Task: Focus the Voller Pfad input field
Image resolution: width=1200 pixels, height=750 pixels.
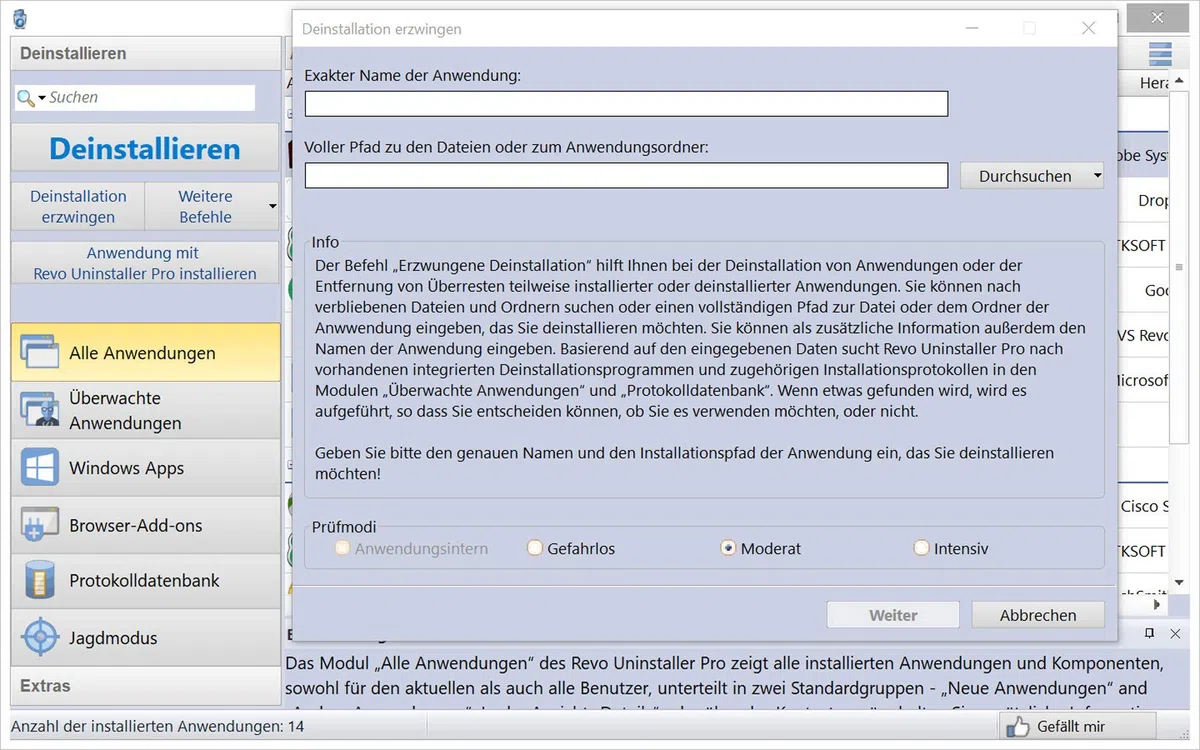Action: (x=626, y=176)
